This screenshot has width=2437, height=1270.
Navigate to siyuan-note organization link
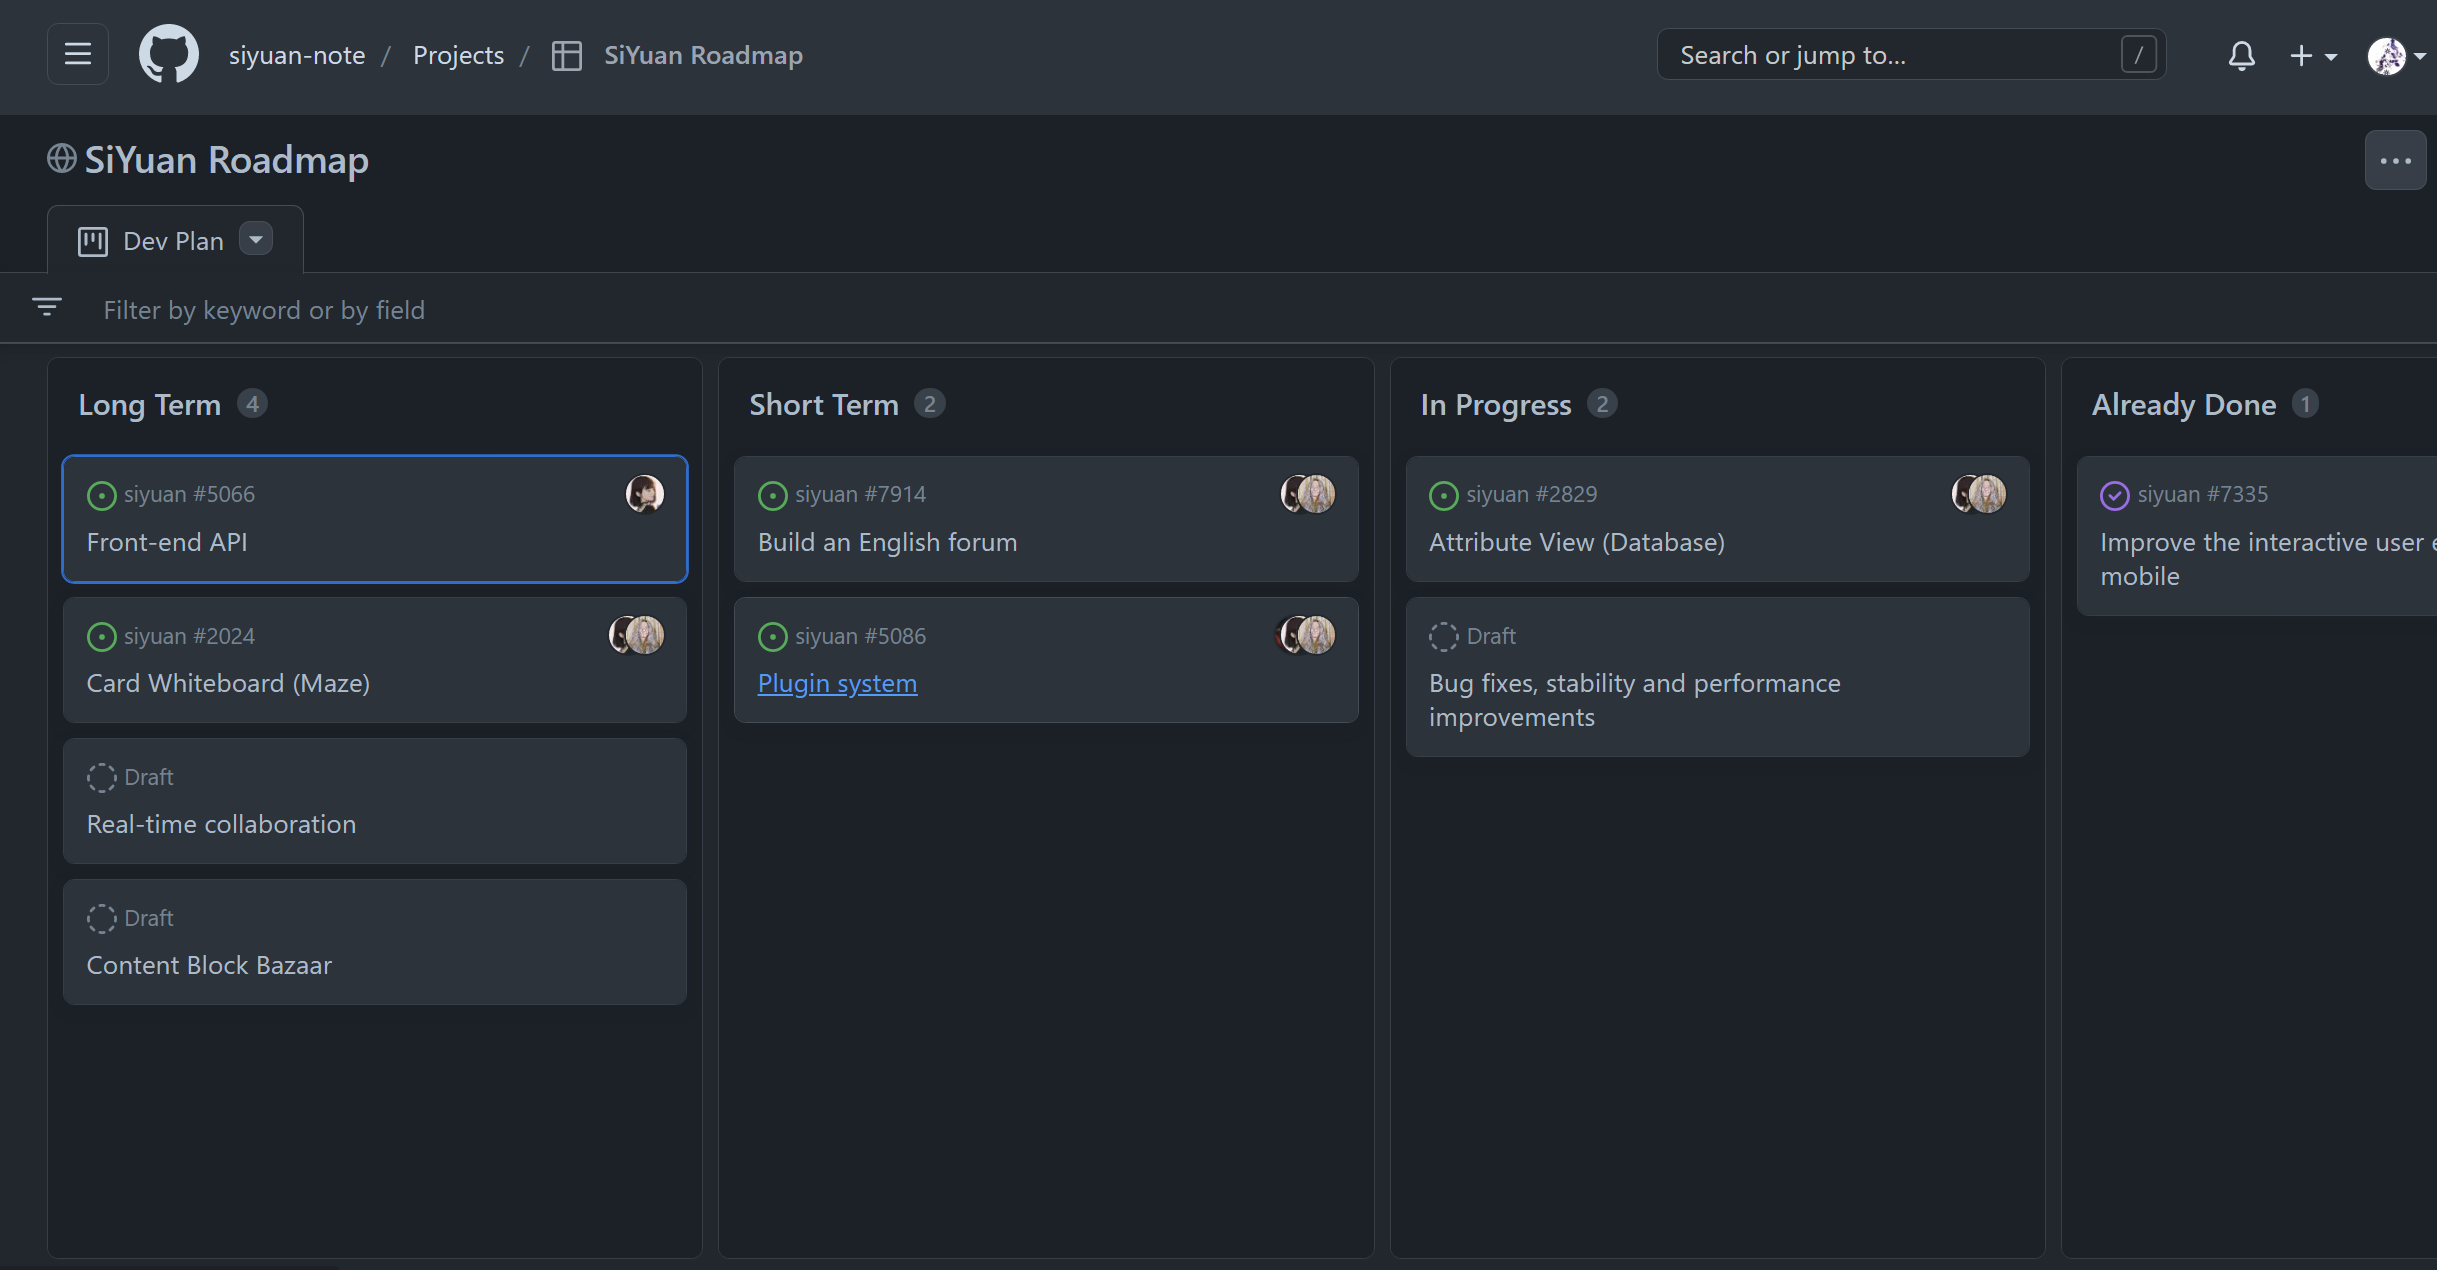pyautogui.click(x=297, y=55)
